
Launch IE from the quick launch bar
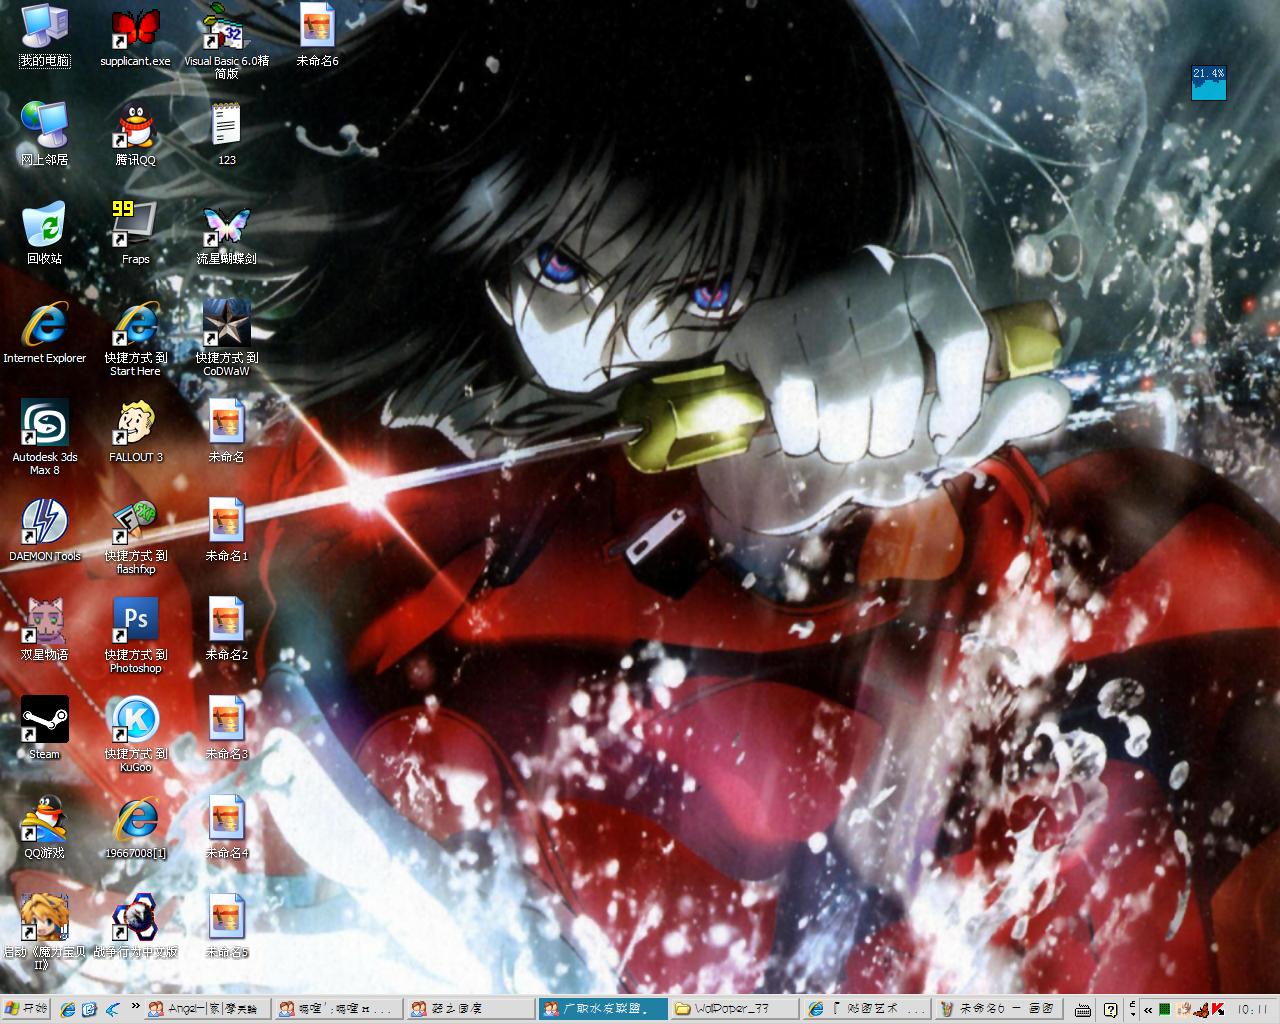pos(68,1009)
